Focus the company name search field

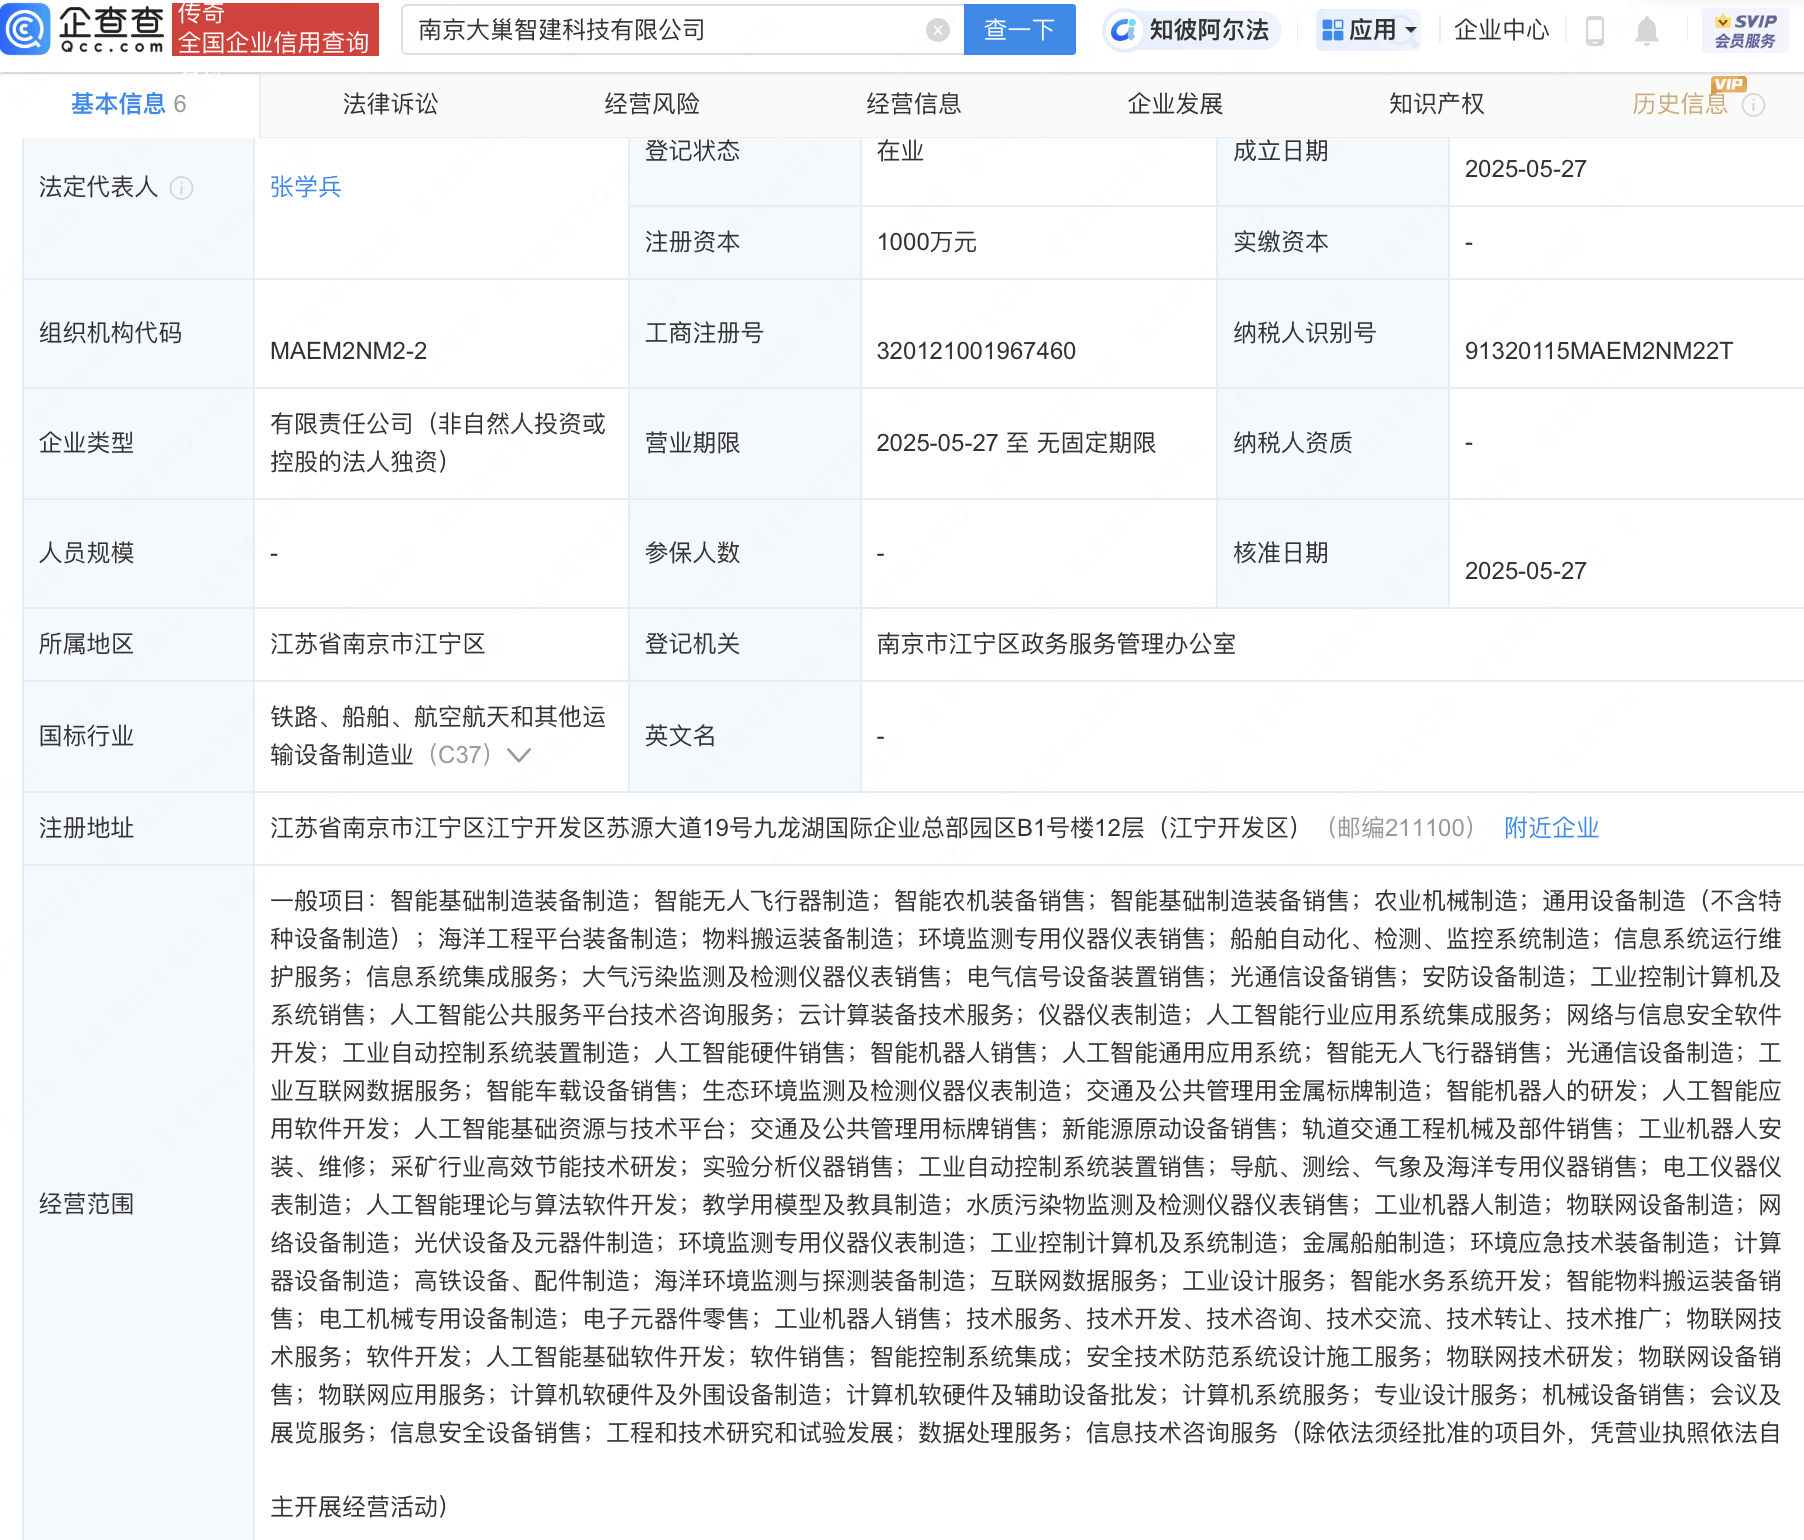tap(665, 30)
